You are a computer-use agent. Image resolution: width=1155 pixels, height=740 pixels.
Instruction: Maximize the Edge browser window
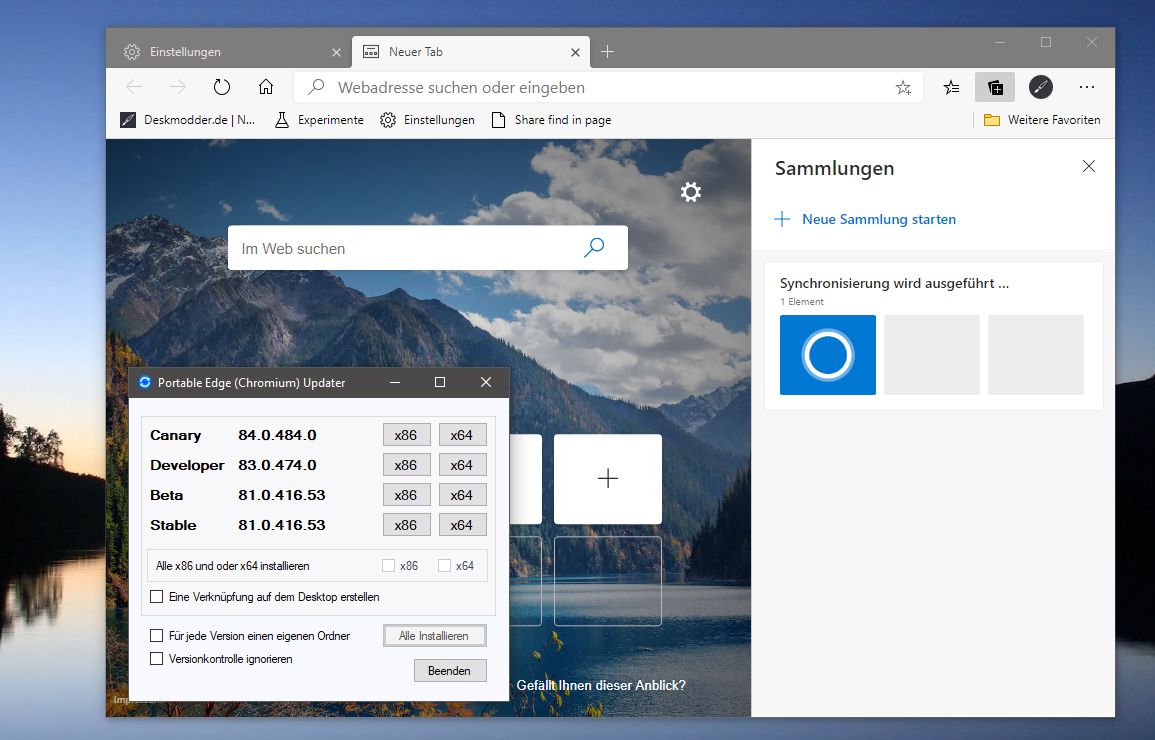pyautogui.click(x=1045, y=43)
